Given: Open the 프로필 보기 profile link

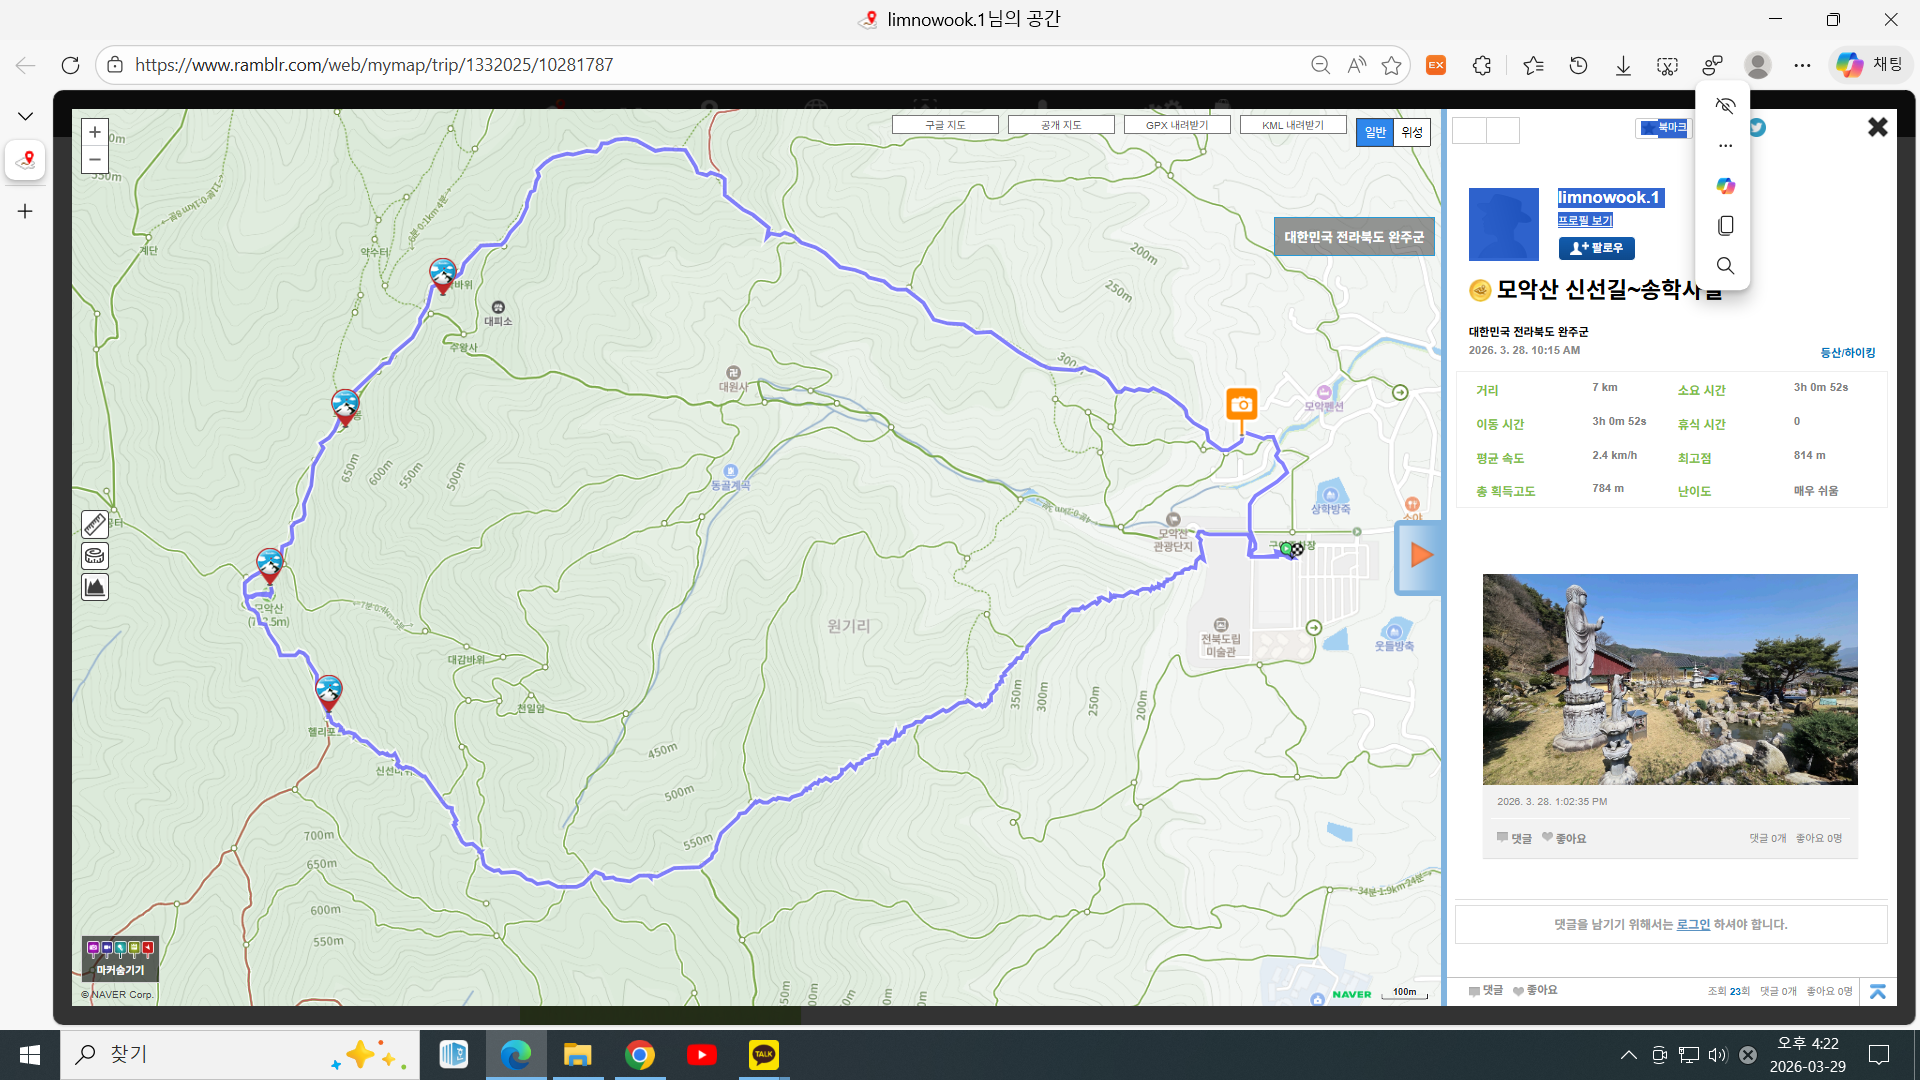Looking at the screenshot, I should pos(1585,220).
